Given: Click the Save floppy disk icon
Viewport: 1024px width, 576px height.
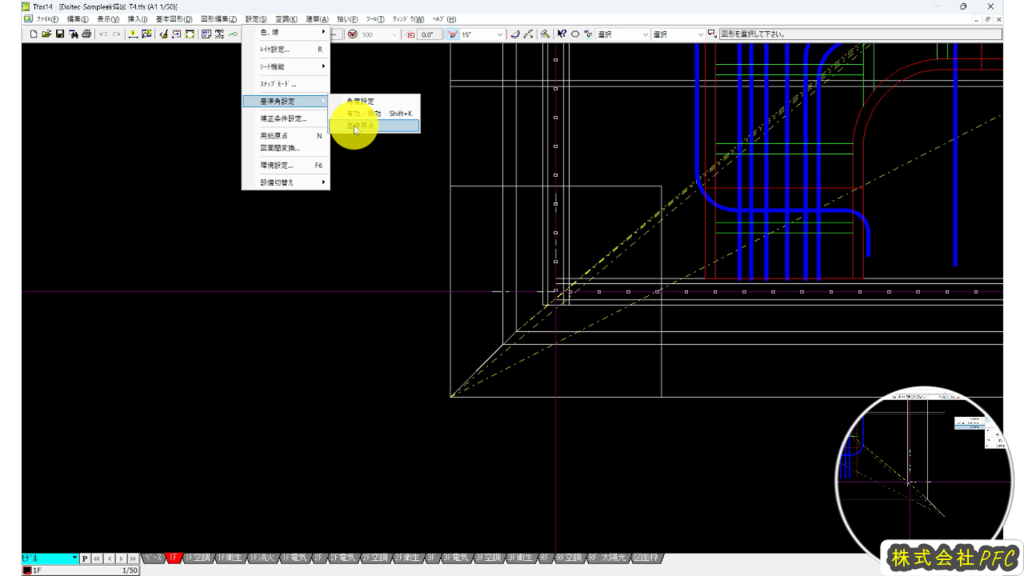Looking at the screenshot, I should click(x=60, y=34).
